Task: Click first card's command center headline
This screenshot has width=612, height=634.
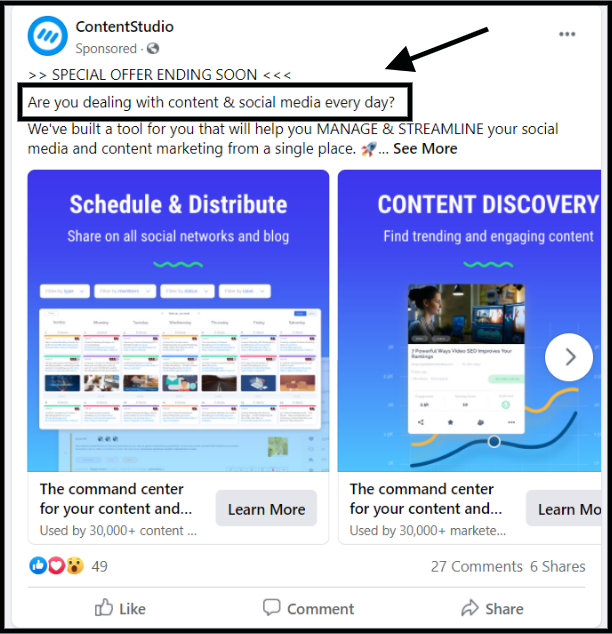Action: click(116, 499)
